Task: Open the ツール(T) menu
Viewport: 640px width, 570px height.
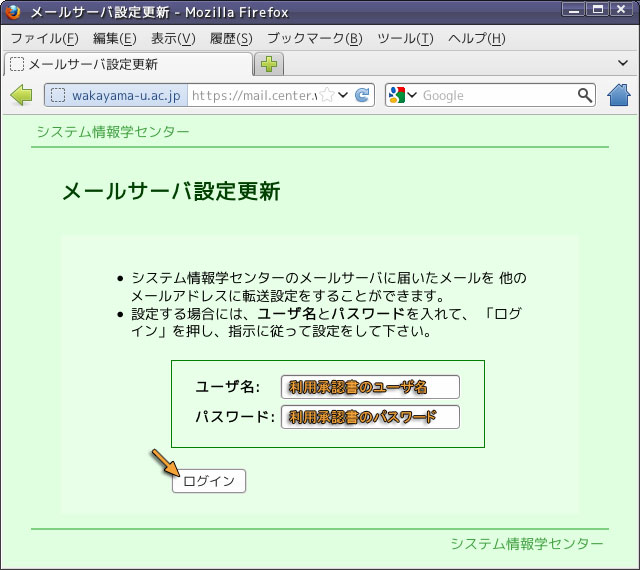Action: tap(405, 38)
